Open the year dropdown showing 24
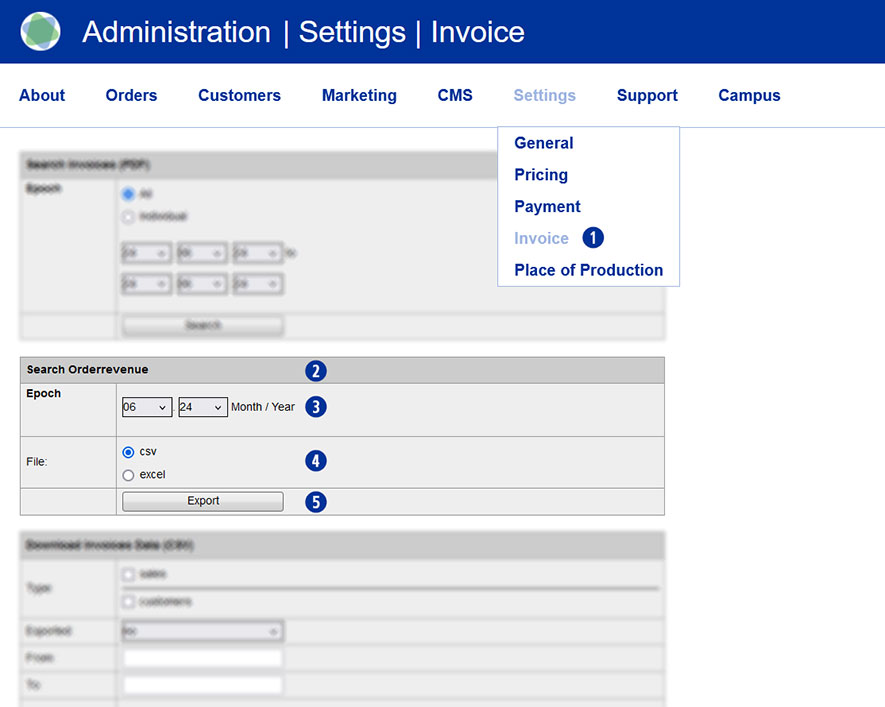The image size is (885, 707). [202, 408]
